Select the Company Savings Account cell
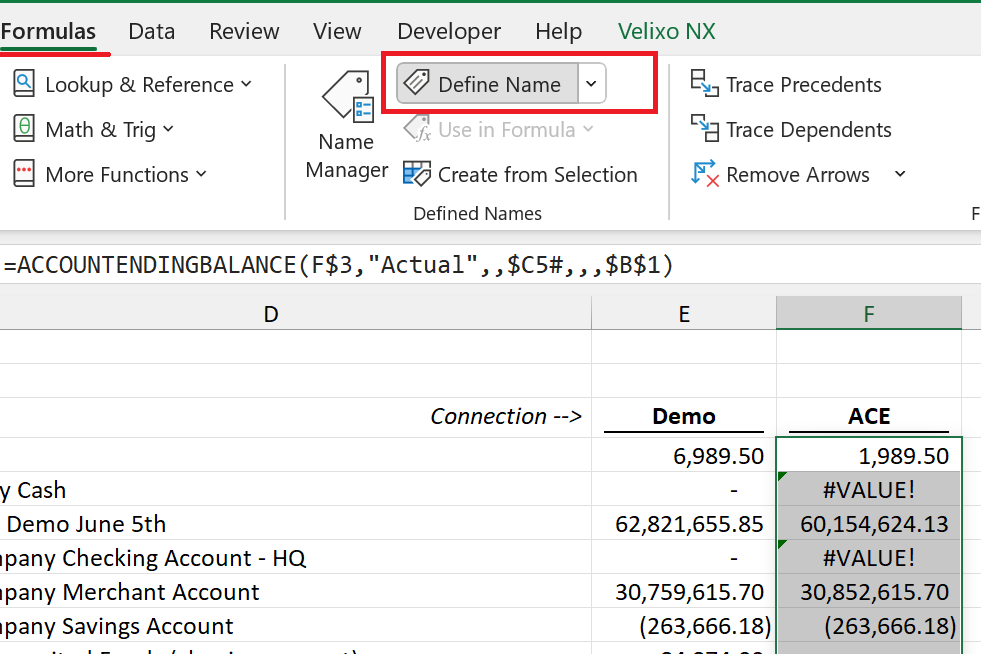This screenshot has height=654, width=981. click(x=295, y=625)
